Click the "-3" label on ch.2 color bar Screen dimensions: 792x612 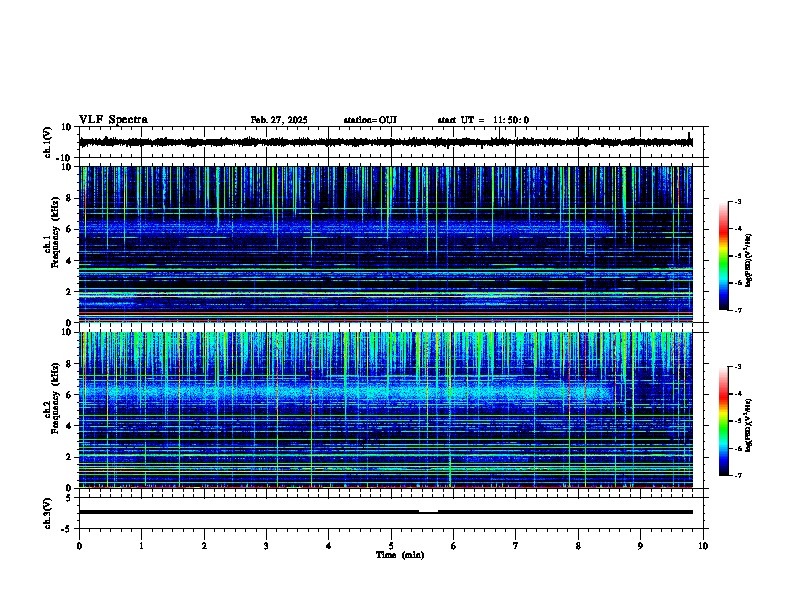click(x=738, y=367)
